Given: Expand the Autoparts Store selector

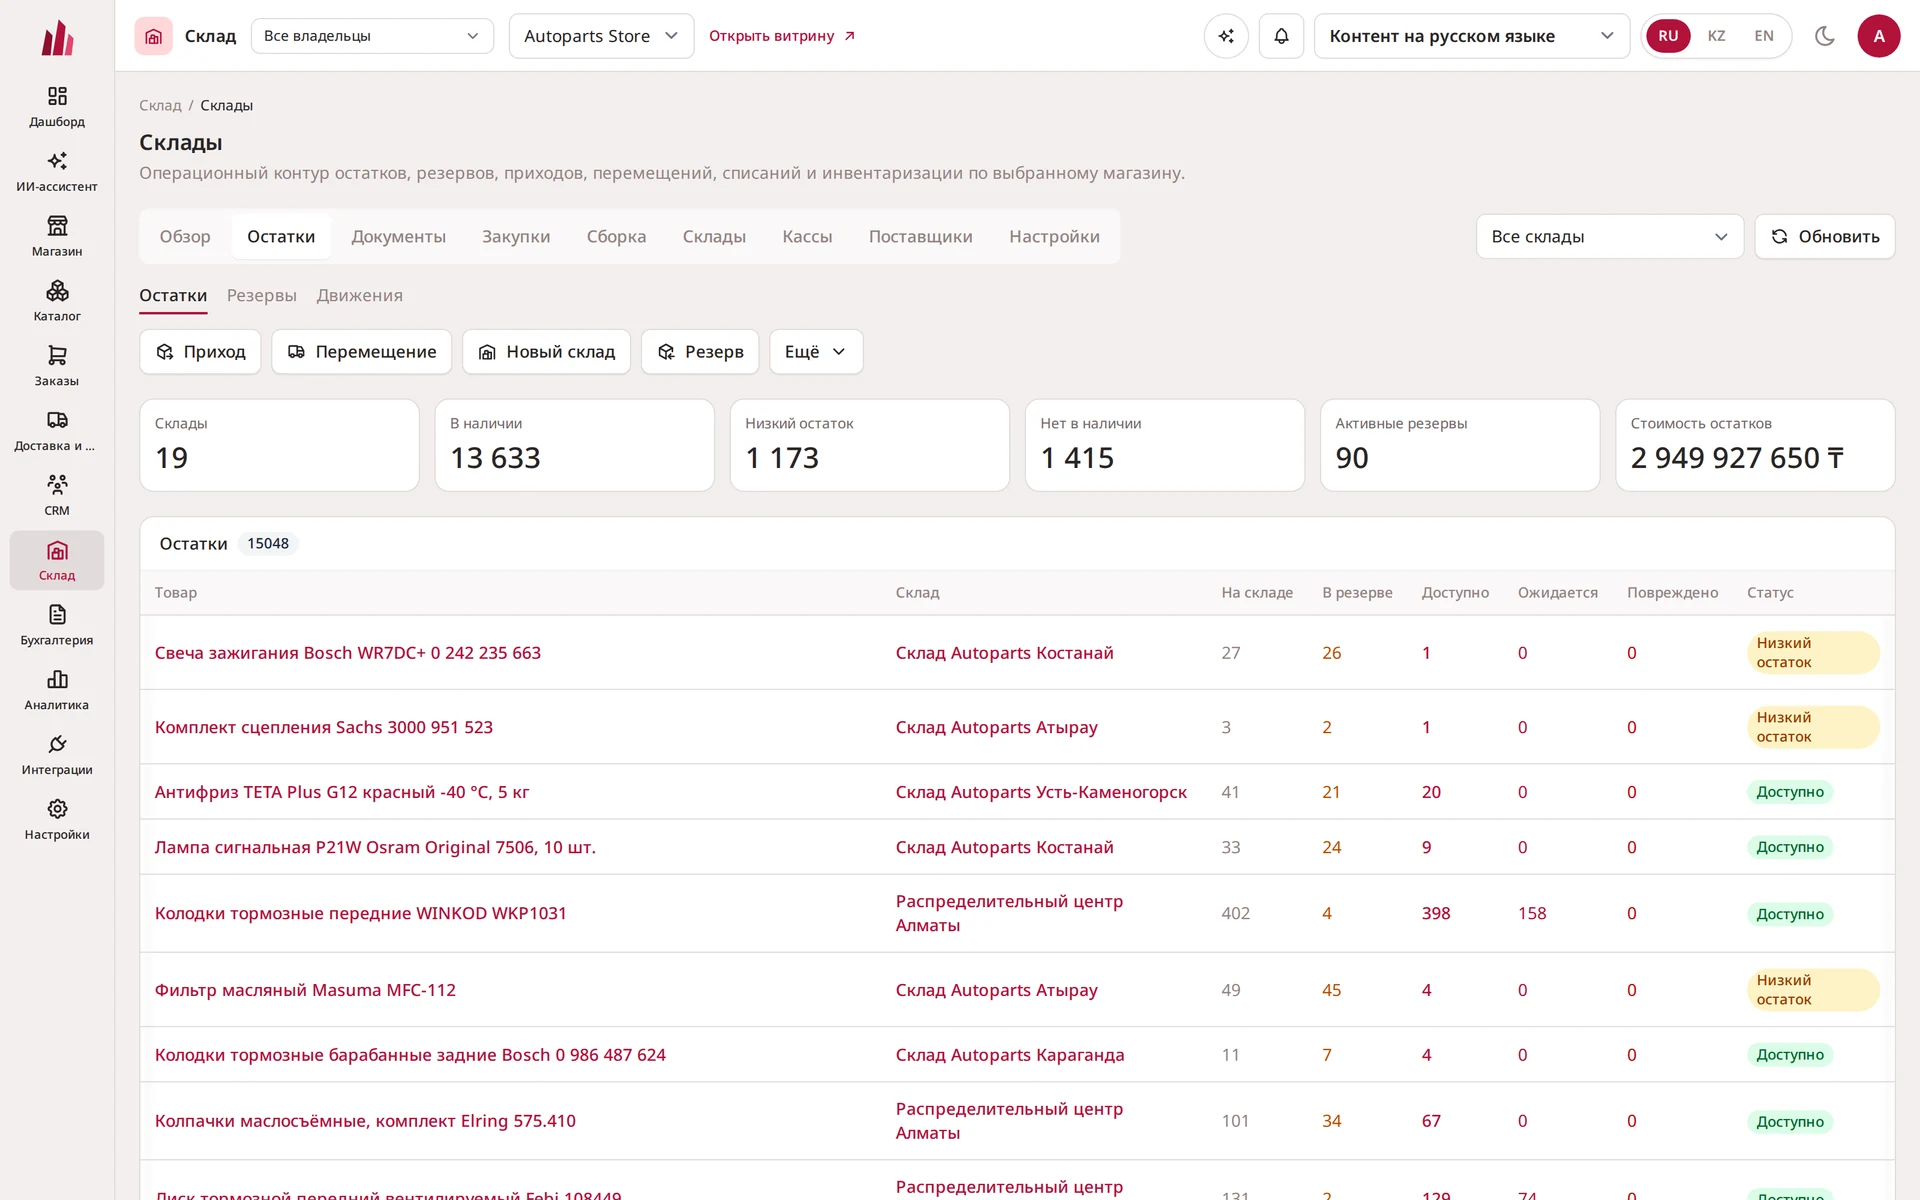Looking at the screenshot, I should click(601, 36).
